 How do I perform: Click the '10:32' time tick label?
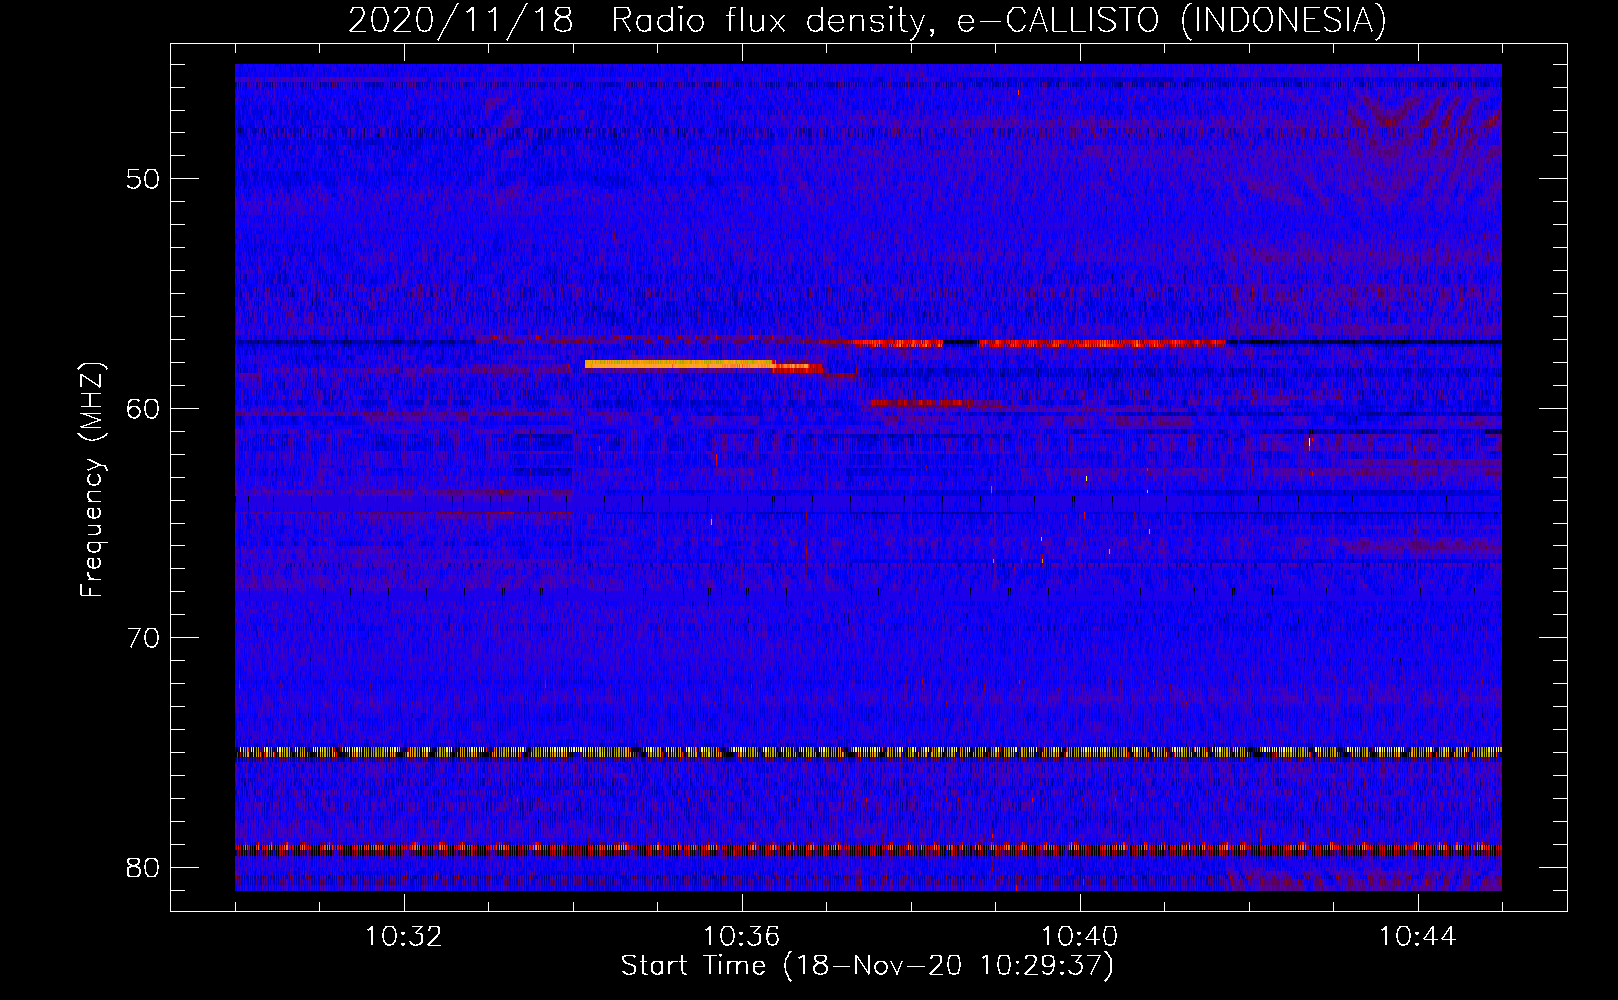point(404,937)
